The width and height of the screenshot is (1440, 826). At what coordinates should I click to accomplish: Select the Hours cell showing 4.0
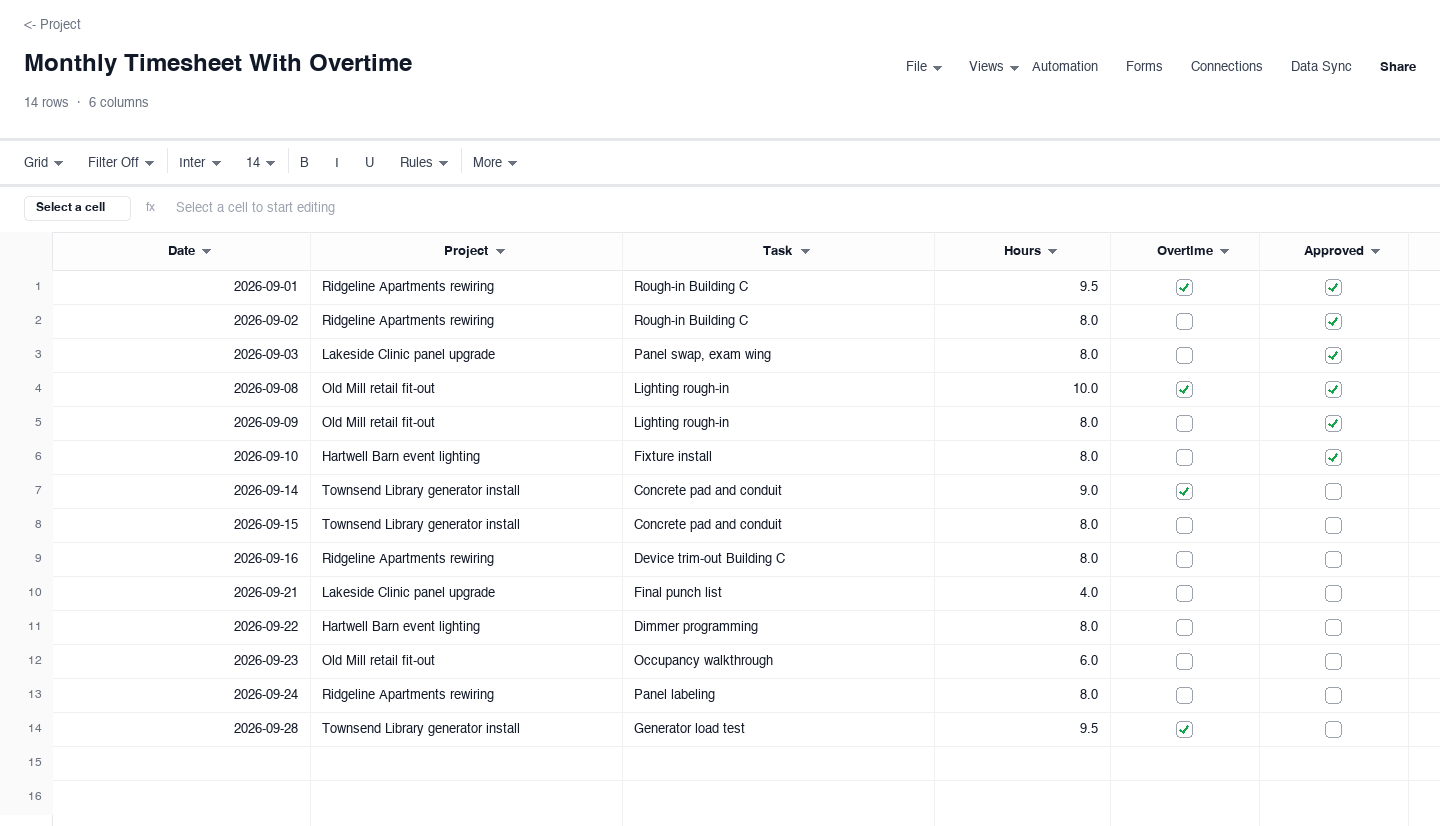[1022, 593]
